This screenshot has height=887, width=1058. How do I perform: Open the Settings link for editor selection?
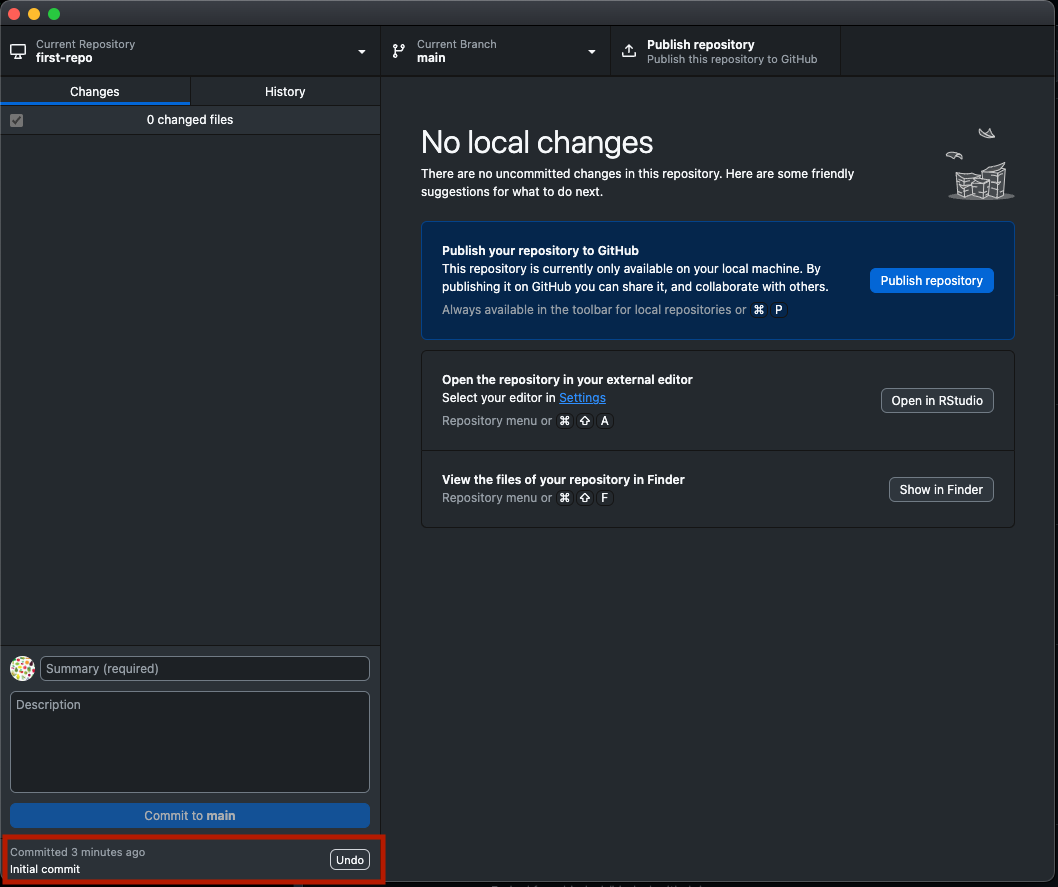pyautogui.click(x=582, y=398)
